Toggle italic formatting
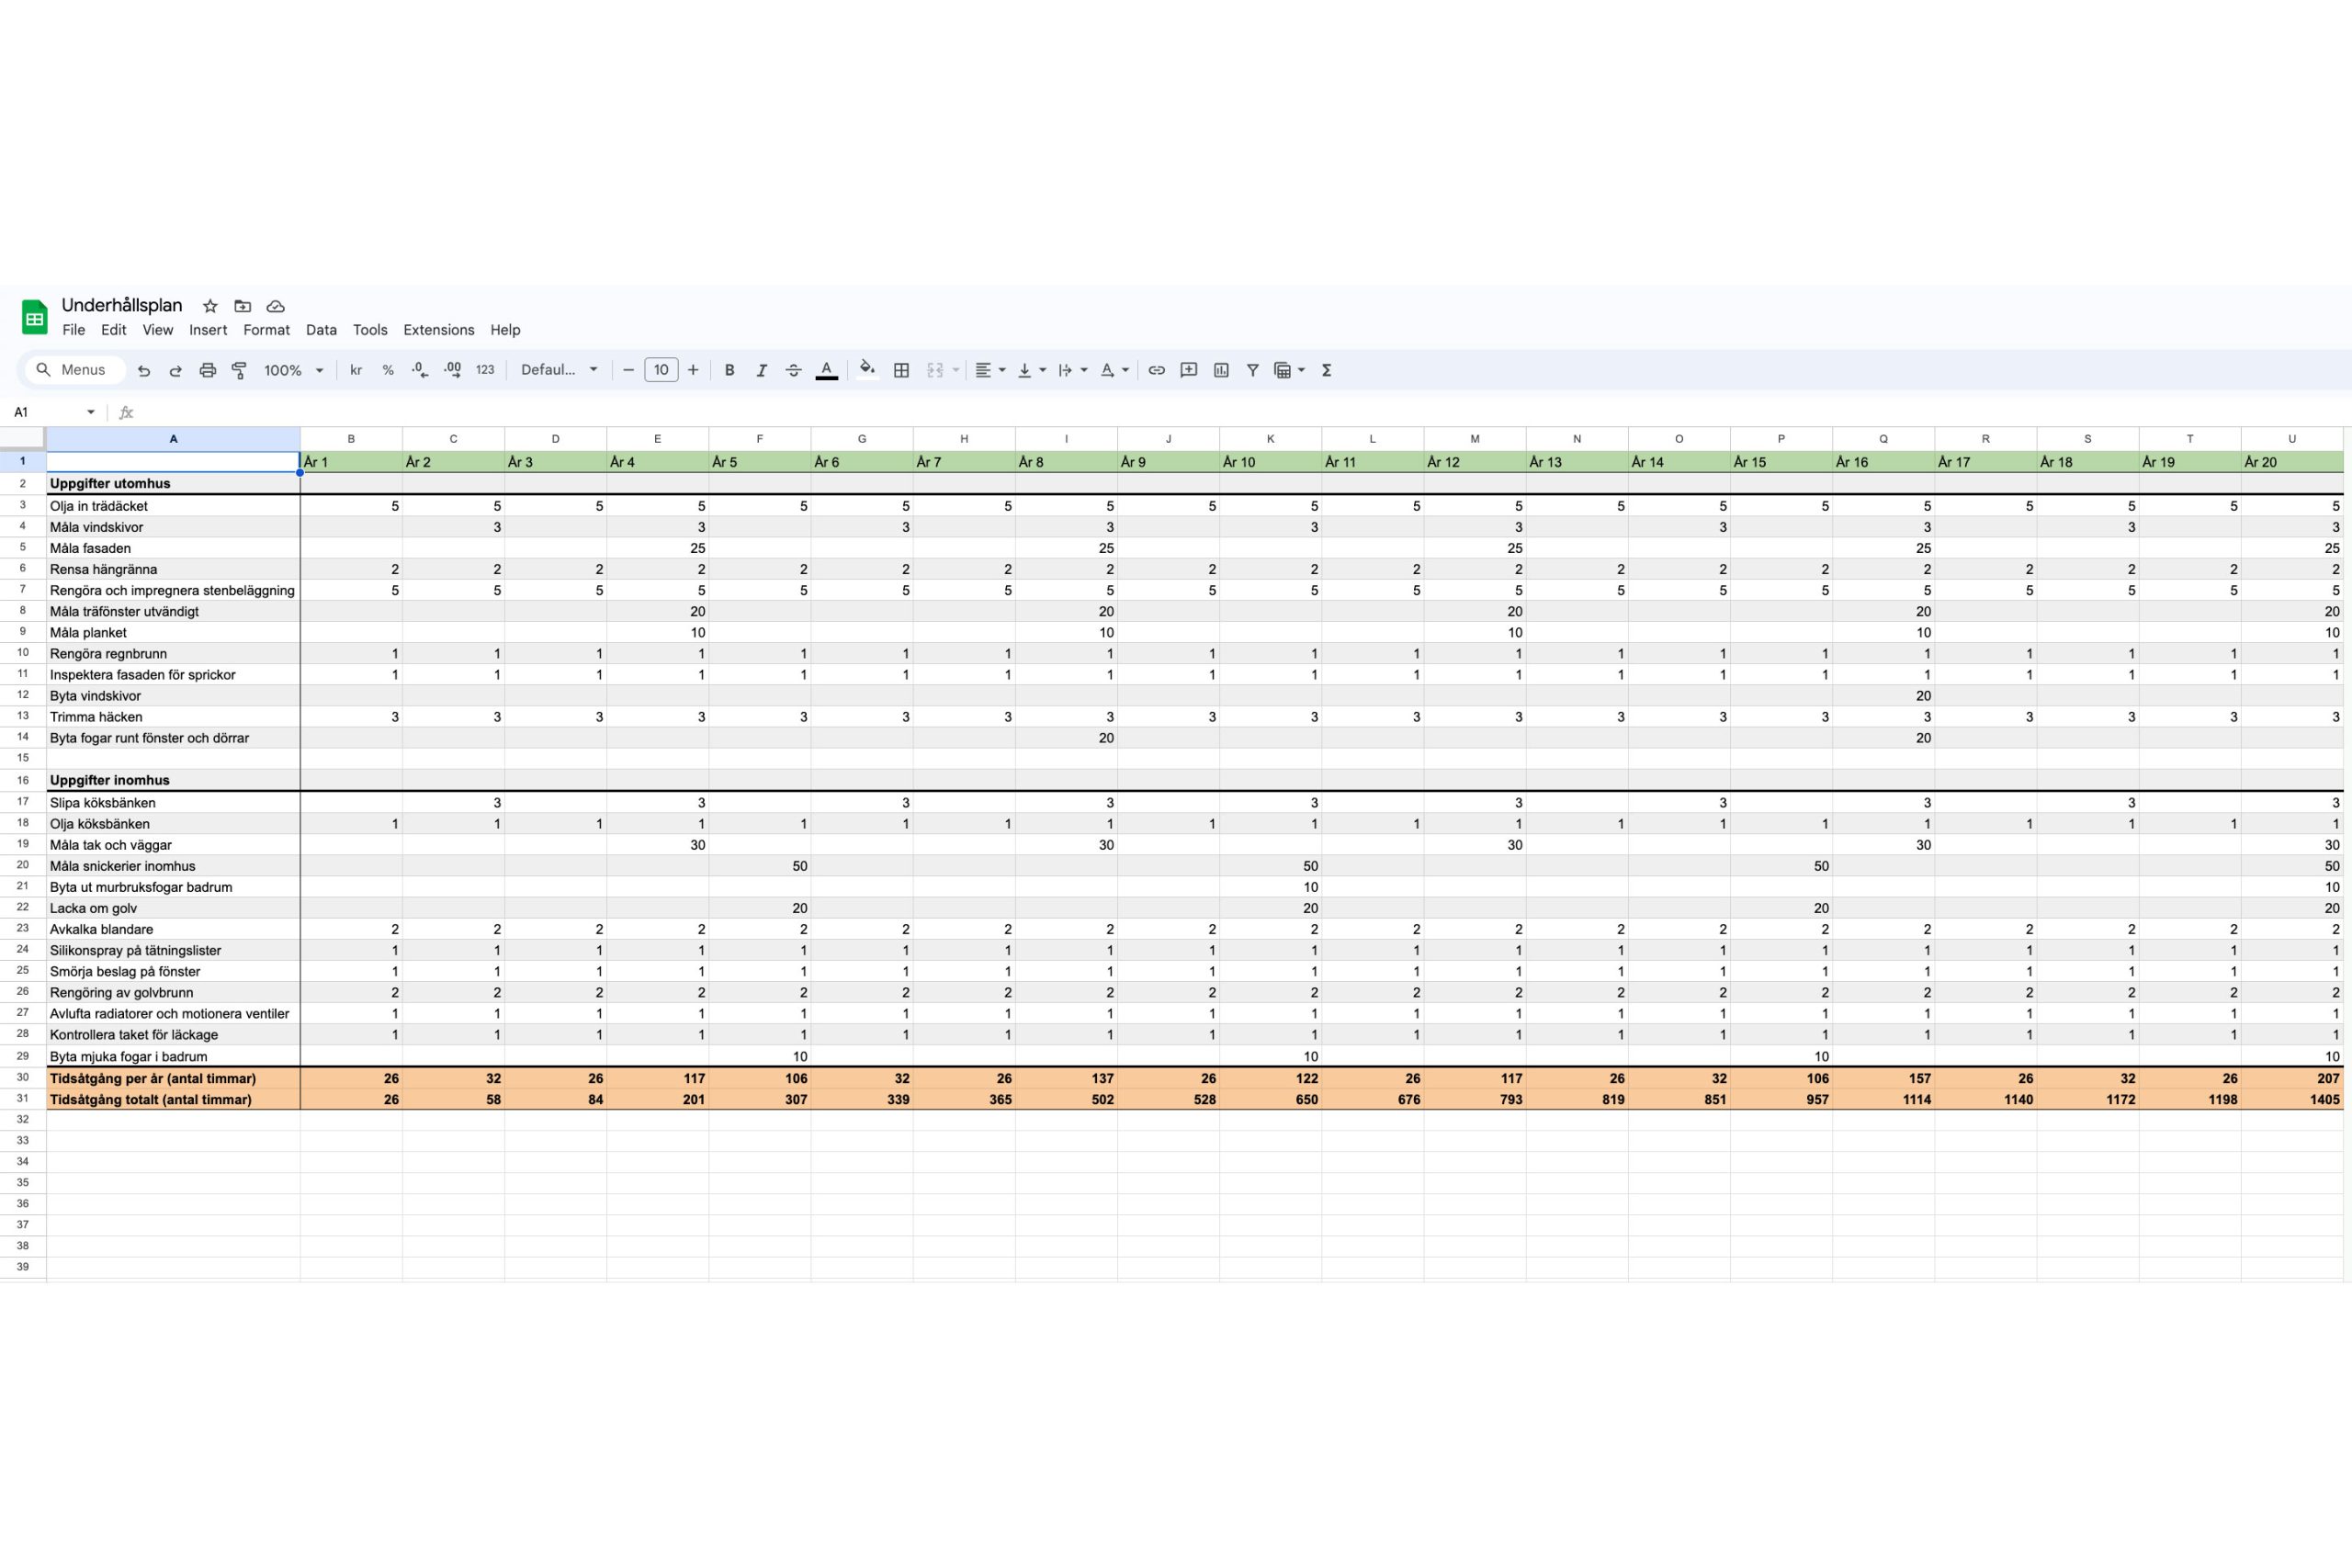This screenshot has width=2352, height=1568. pyautogui.click(x=761, y=370)
